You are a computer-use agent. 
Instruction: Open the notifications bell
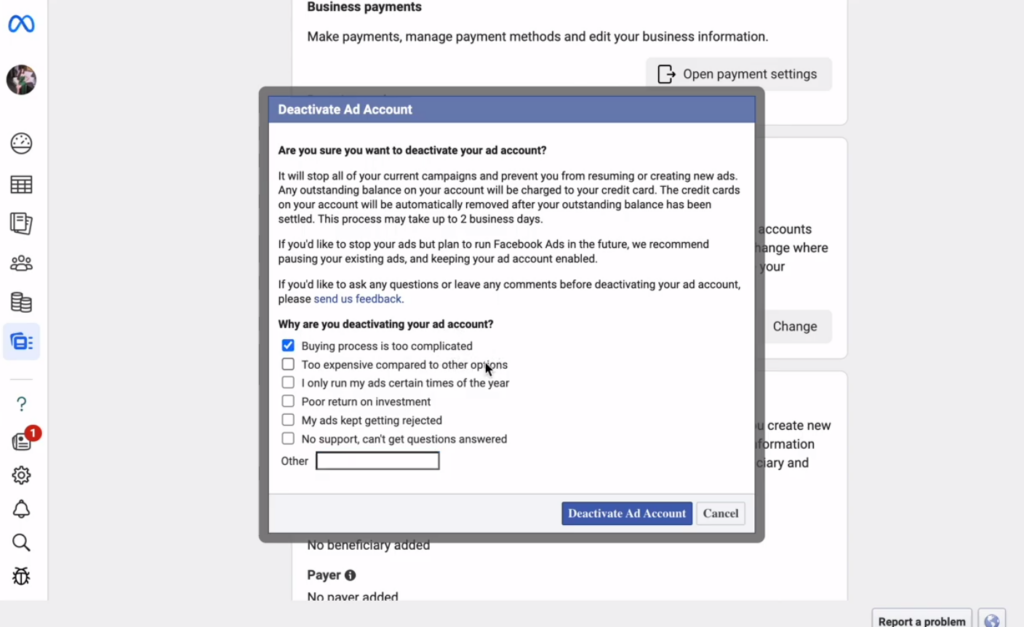pyautogui.click(x=21, y=509)
